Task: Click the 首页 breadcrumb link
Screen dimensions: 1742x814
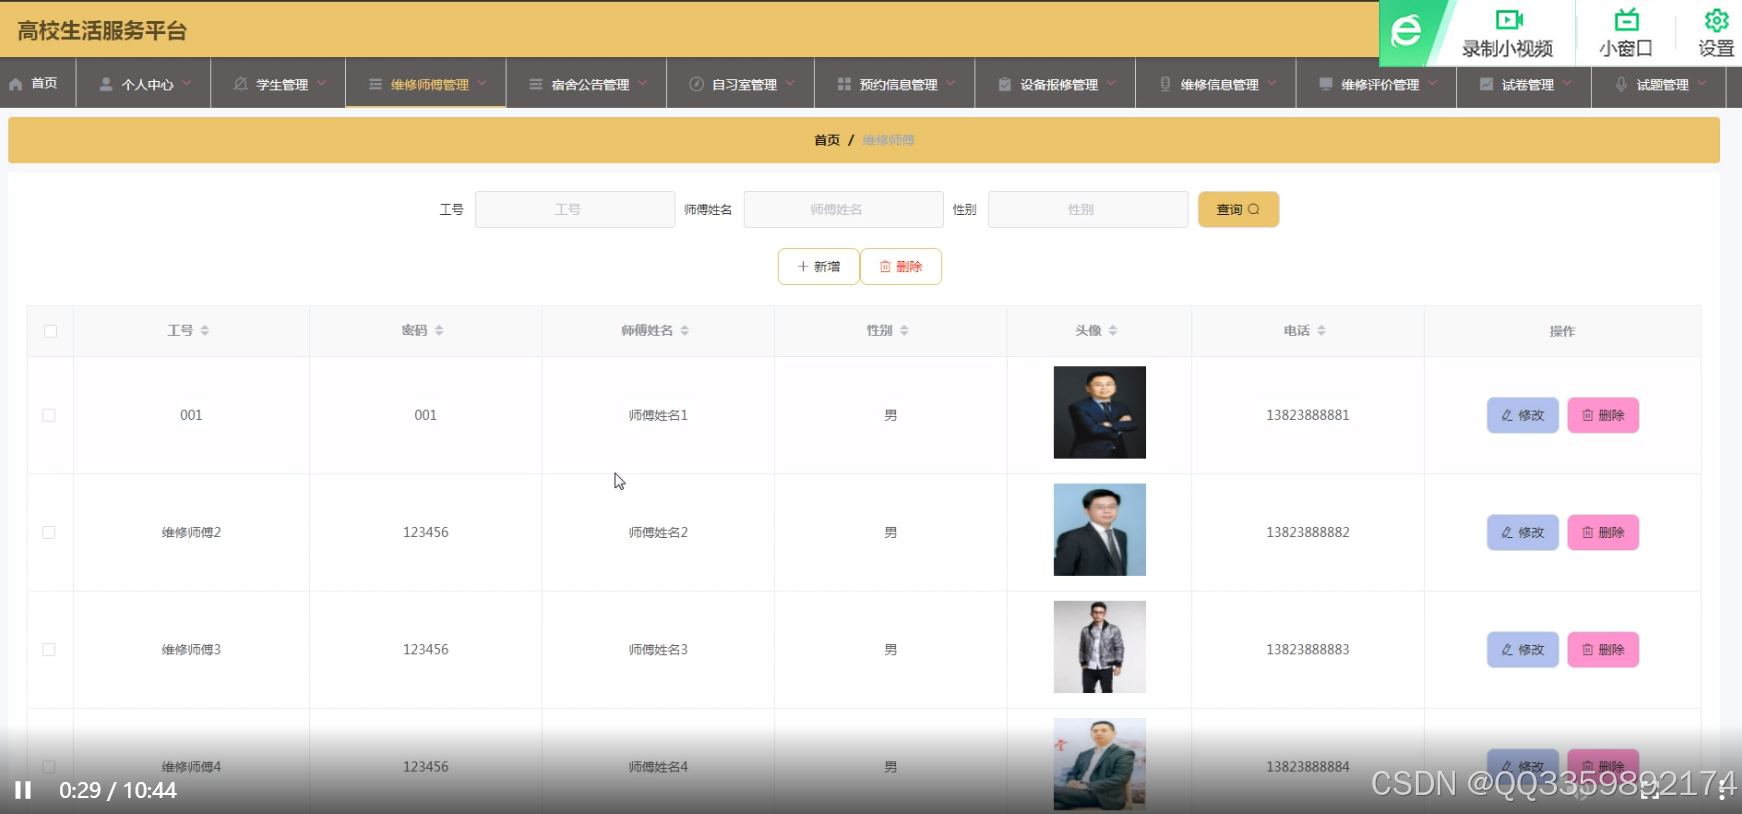Action: point(827,140)
